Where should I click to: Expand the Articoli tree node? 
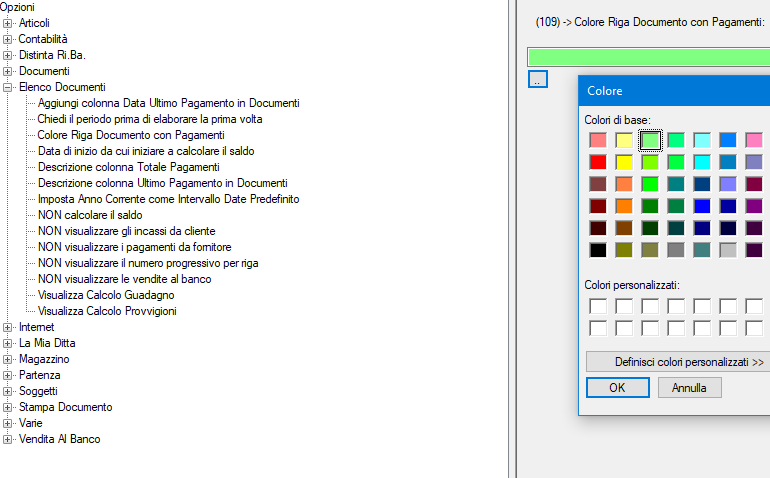pos(8,23)
